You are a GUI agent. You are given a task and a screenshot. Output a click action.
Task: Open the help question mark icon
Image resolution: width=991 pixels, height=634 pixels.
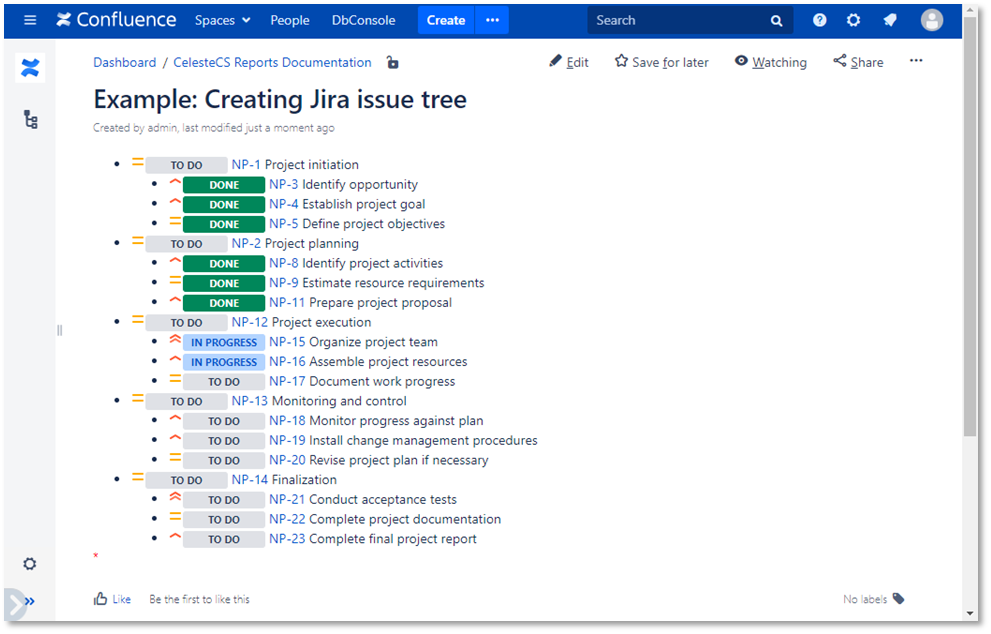(820, 20)
